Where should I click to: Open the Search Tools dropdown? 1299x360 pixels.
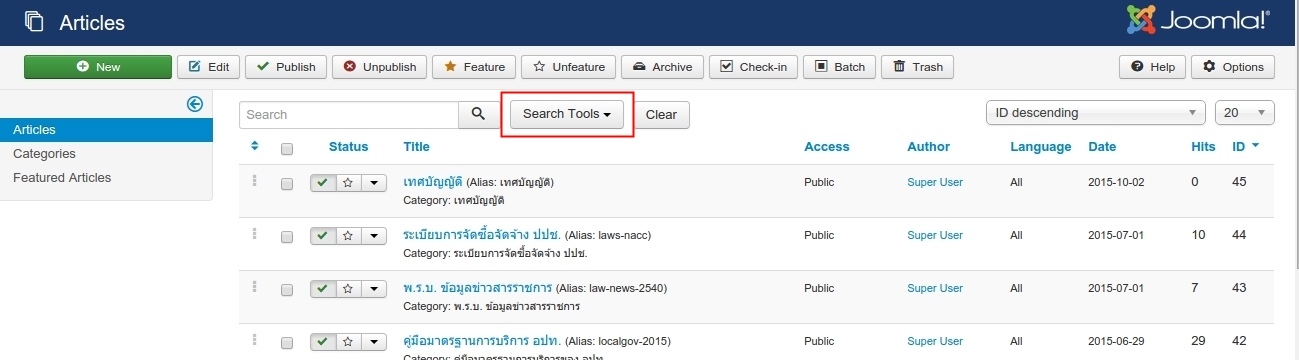(x=567, y=114)
